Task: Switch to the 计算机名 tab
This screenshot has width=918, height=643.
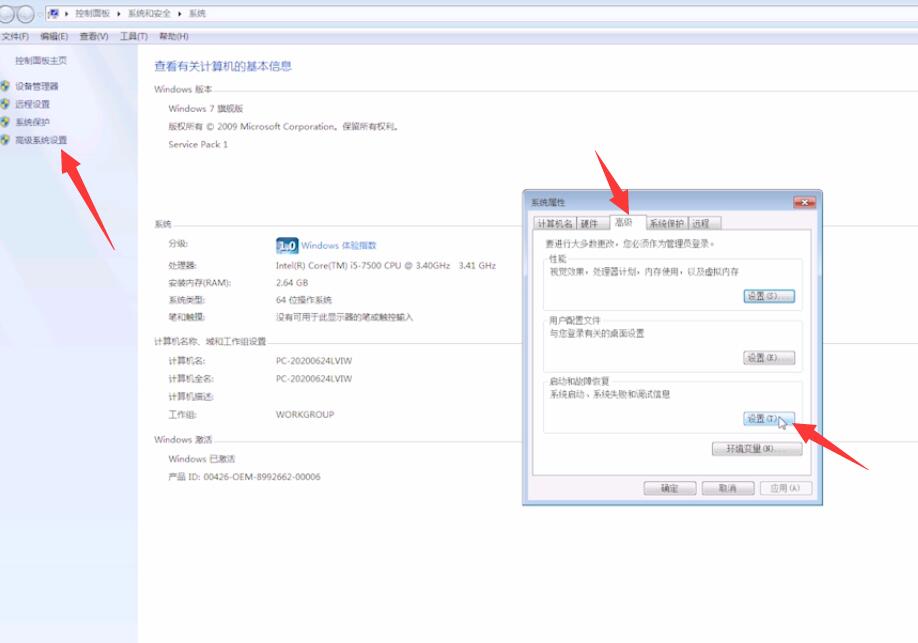Action: [x=555, y=224]
